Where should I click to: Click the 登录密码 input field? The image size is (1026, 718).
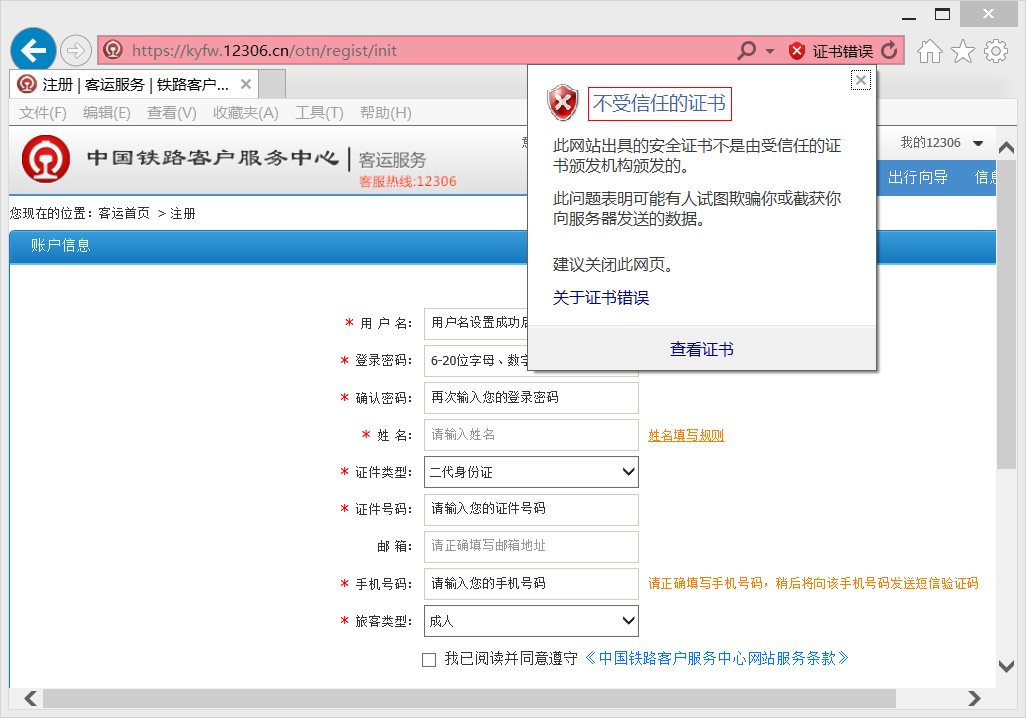[x=476, y=361]
